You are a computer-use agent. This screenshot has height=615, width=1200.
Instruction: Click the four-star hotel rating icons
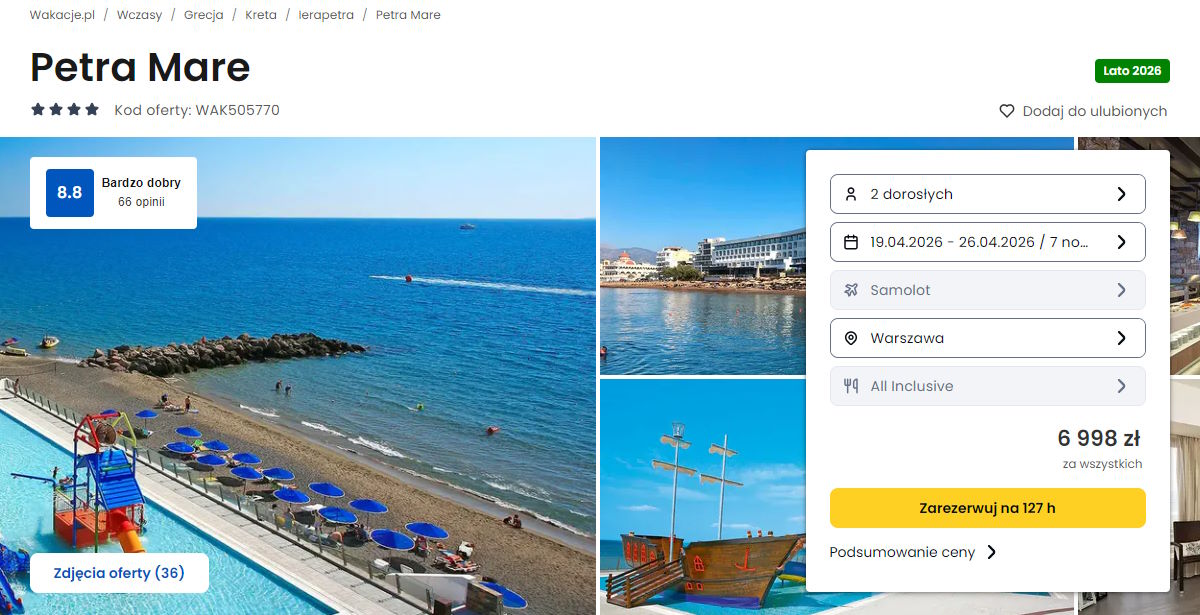(x=65, y=110)
